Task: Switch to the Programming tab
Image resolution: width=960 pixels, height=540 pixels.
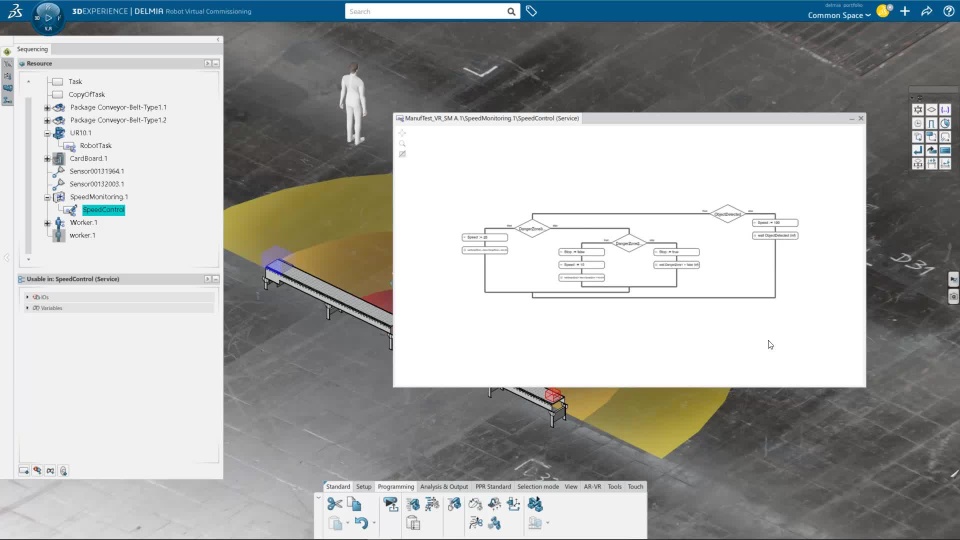Action: pyautogui.click(x=395, y=487)
